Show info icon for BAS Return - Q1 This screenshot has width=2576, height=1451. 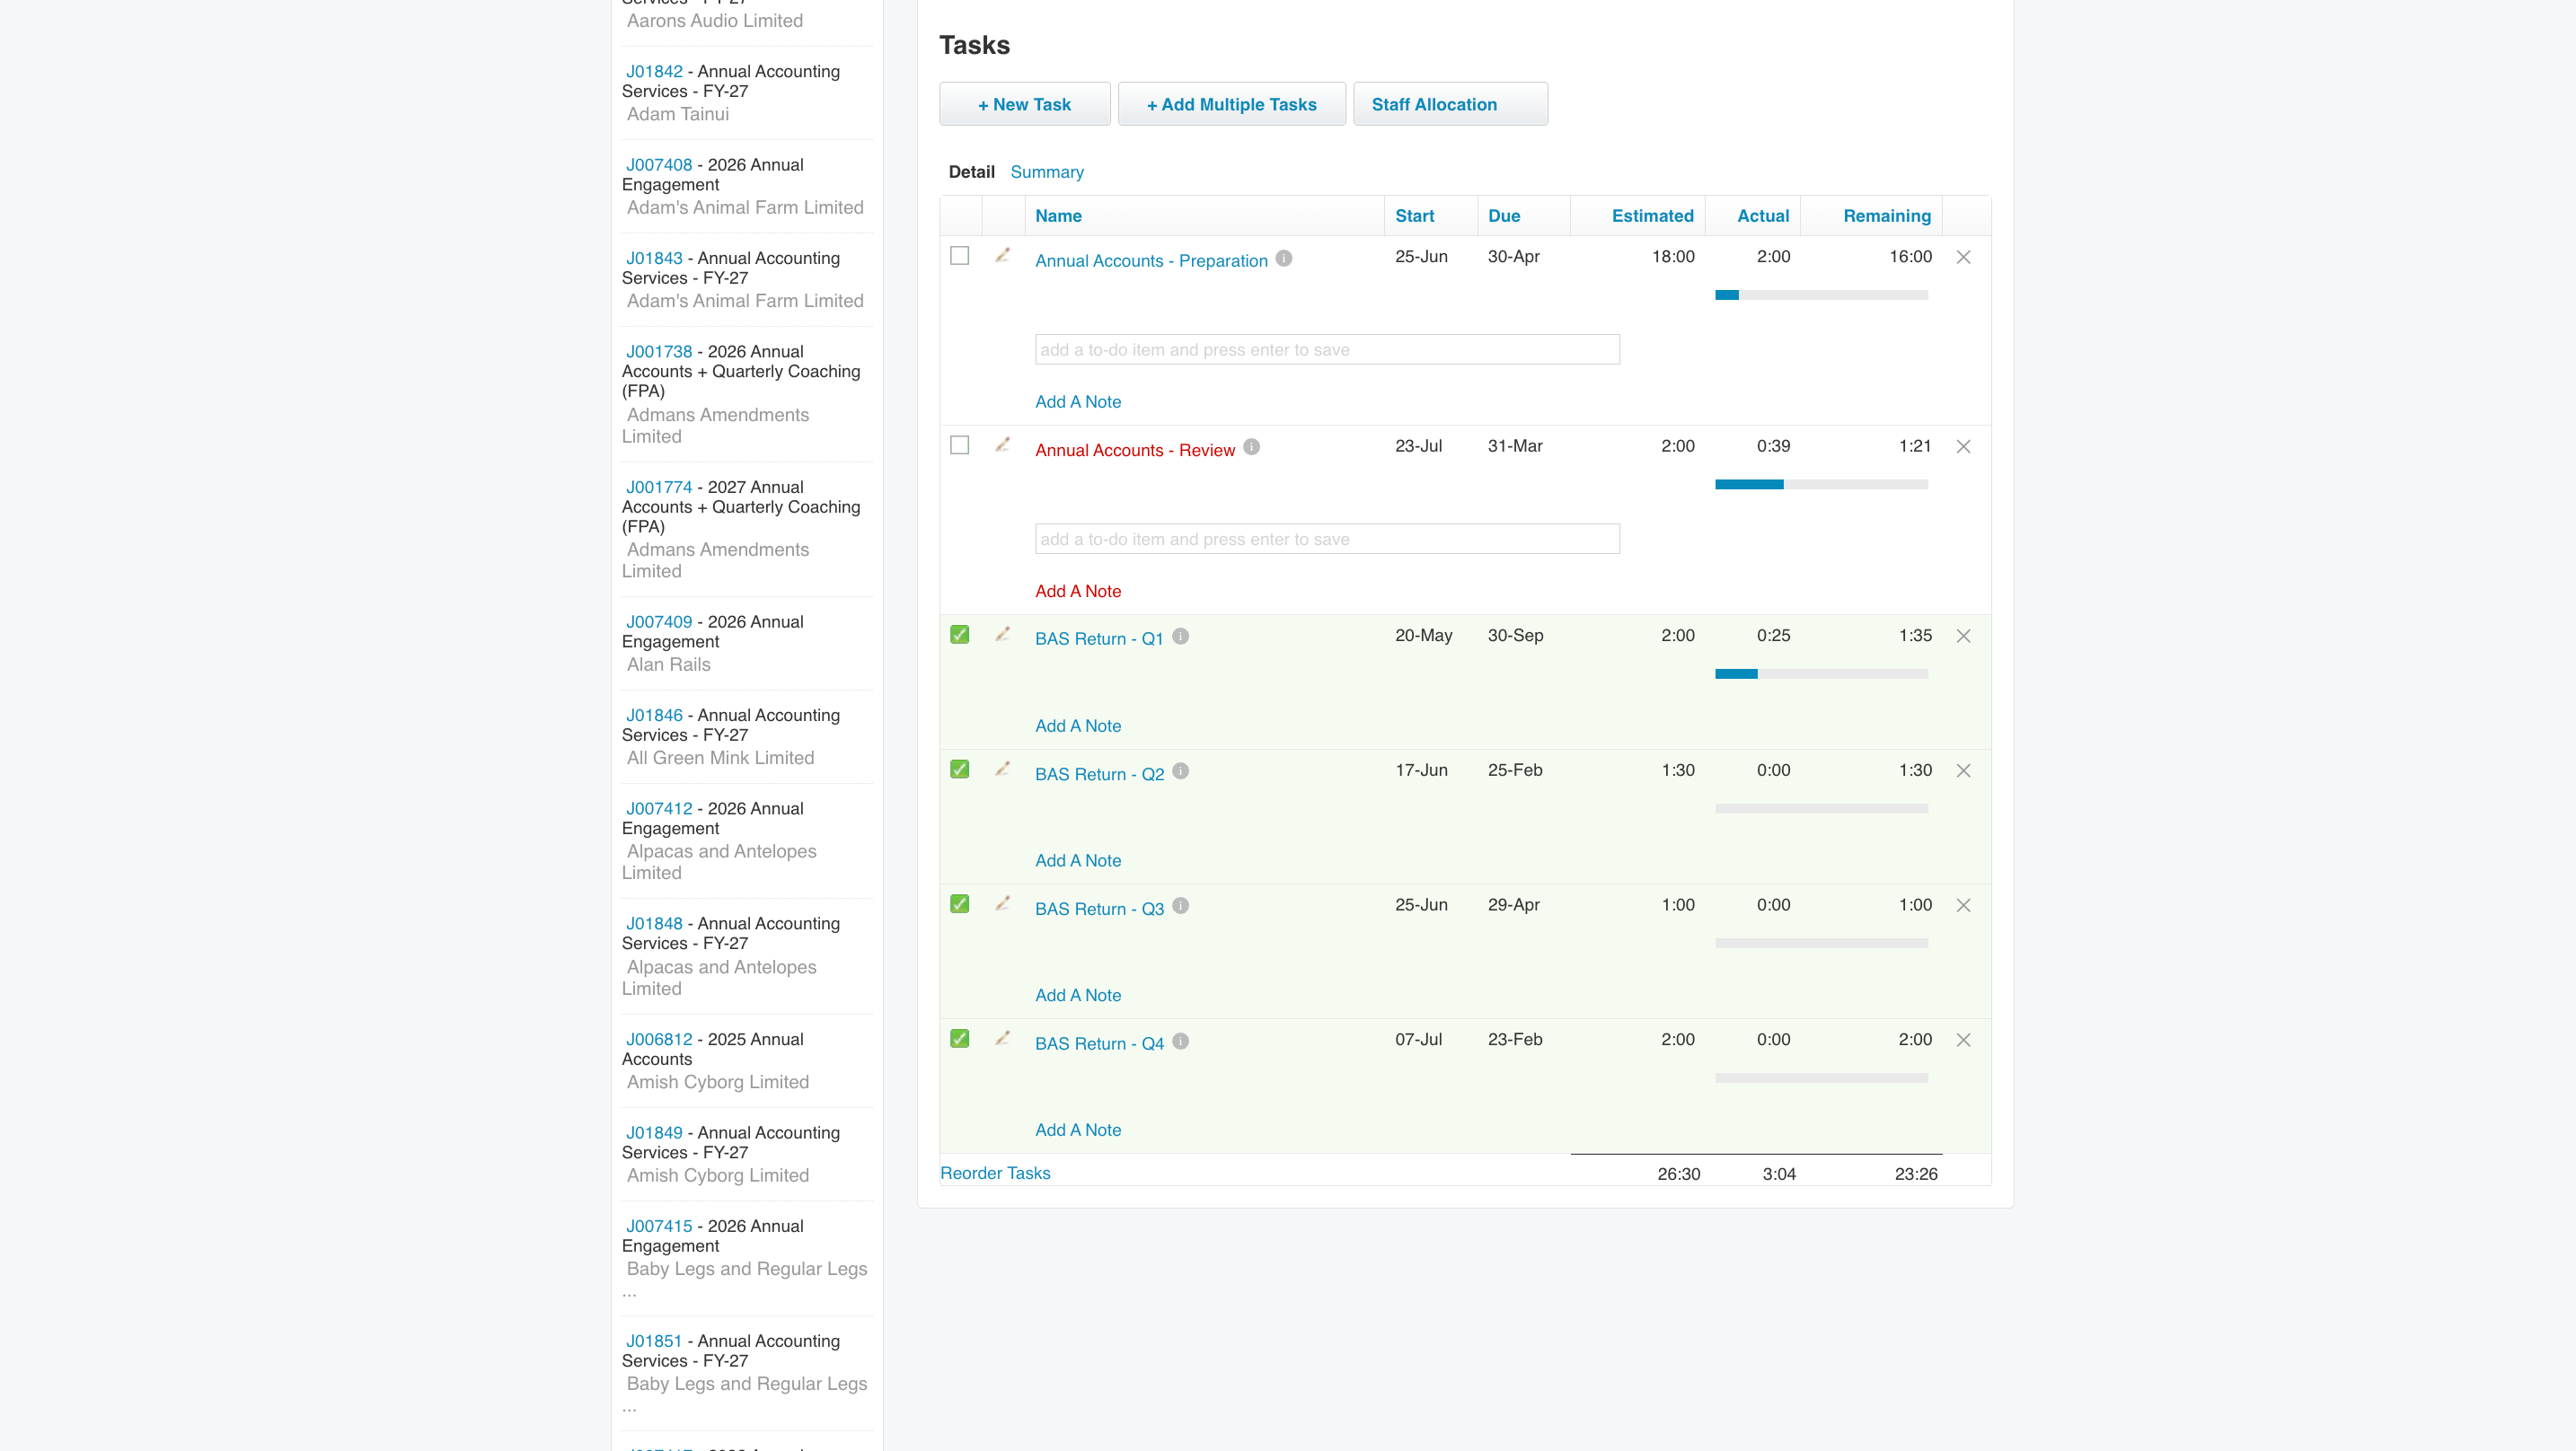[1180, 636]
